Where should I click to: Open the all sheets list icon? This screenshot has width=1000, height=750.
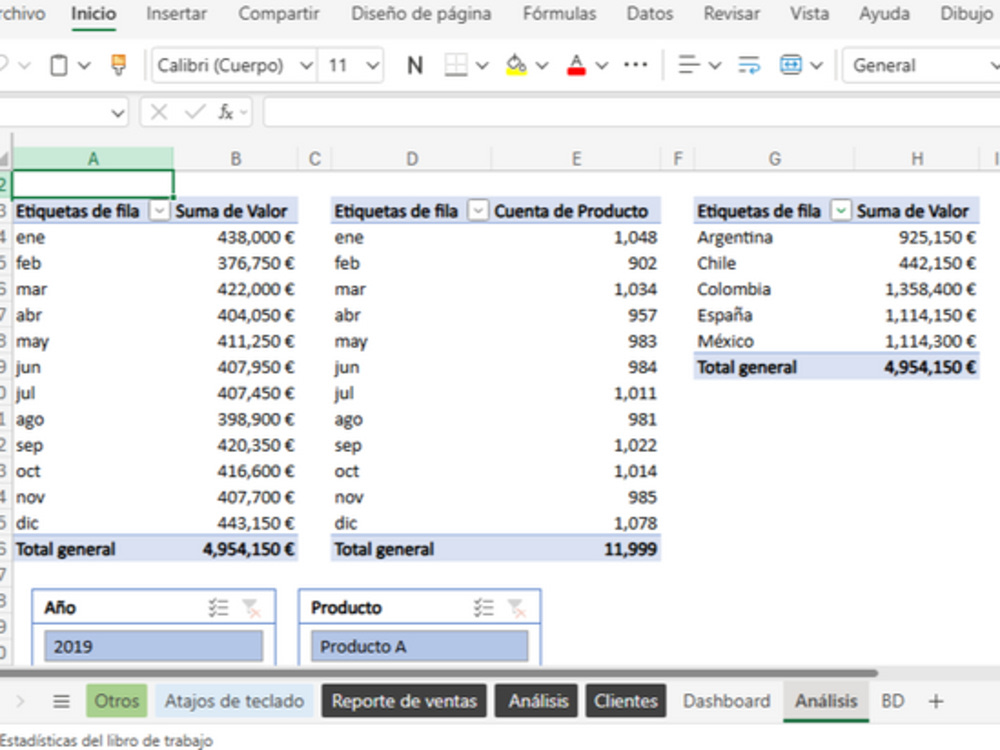(x=61, y=702)
